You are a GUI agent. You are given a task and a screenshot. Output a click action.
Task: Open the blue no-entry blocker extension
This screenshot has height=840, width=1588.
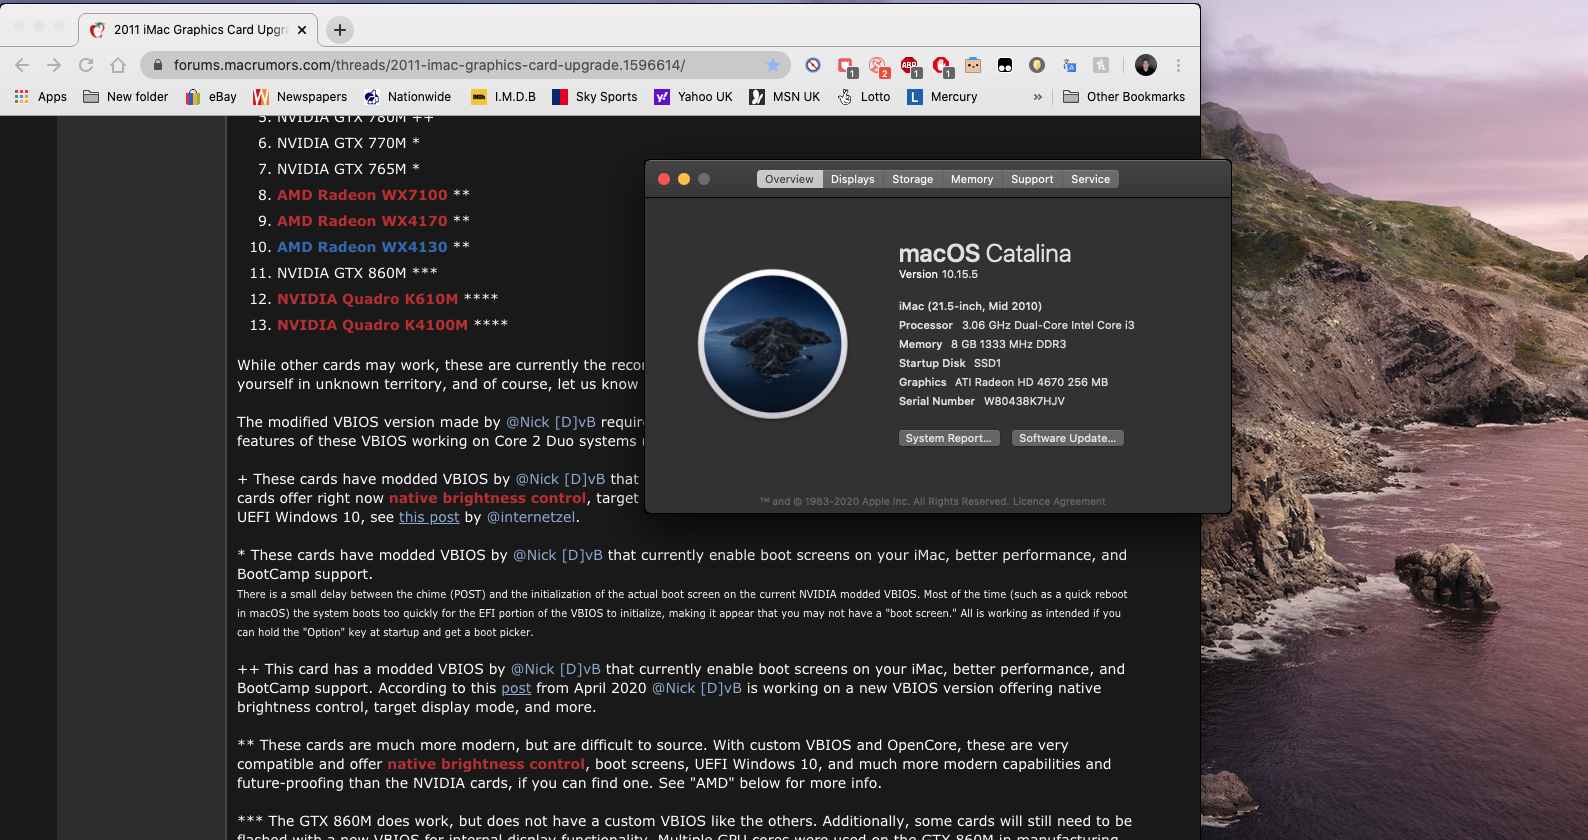[x=813, y=65]
